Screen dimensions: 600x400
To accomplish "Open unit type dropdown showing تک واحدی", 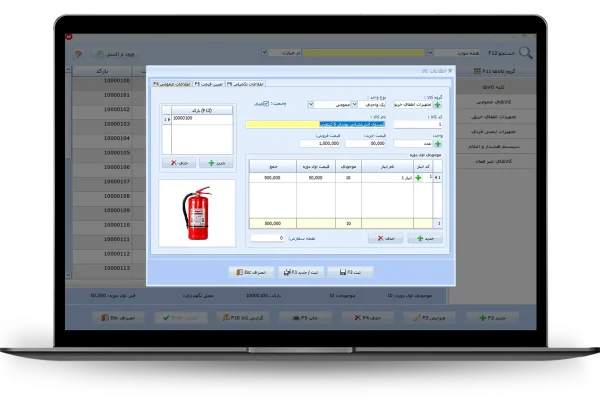I will (x=354, y=104).
